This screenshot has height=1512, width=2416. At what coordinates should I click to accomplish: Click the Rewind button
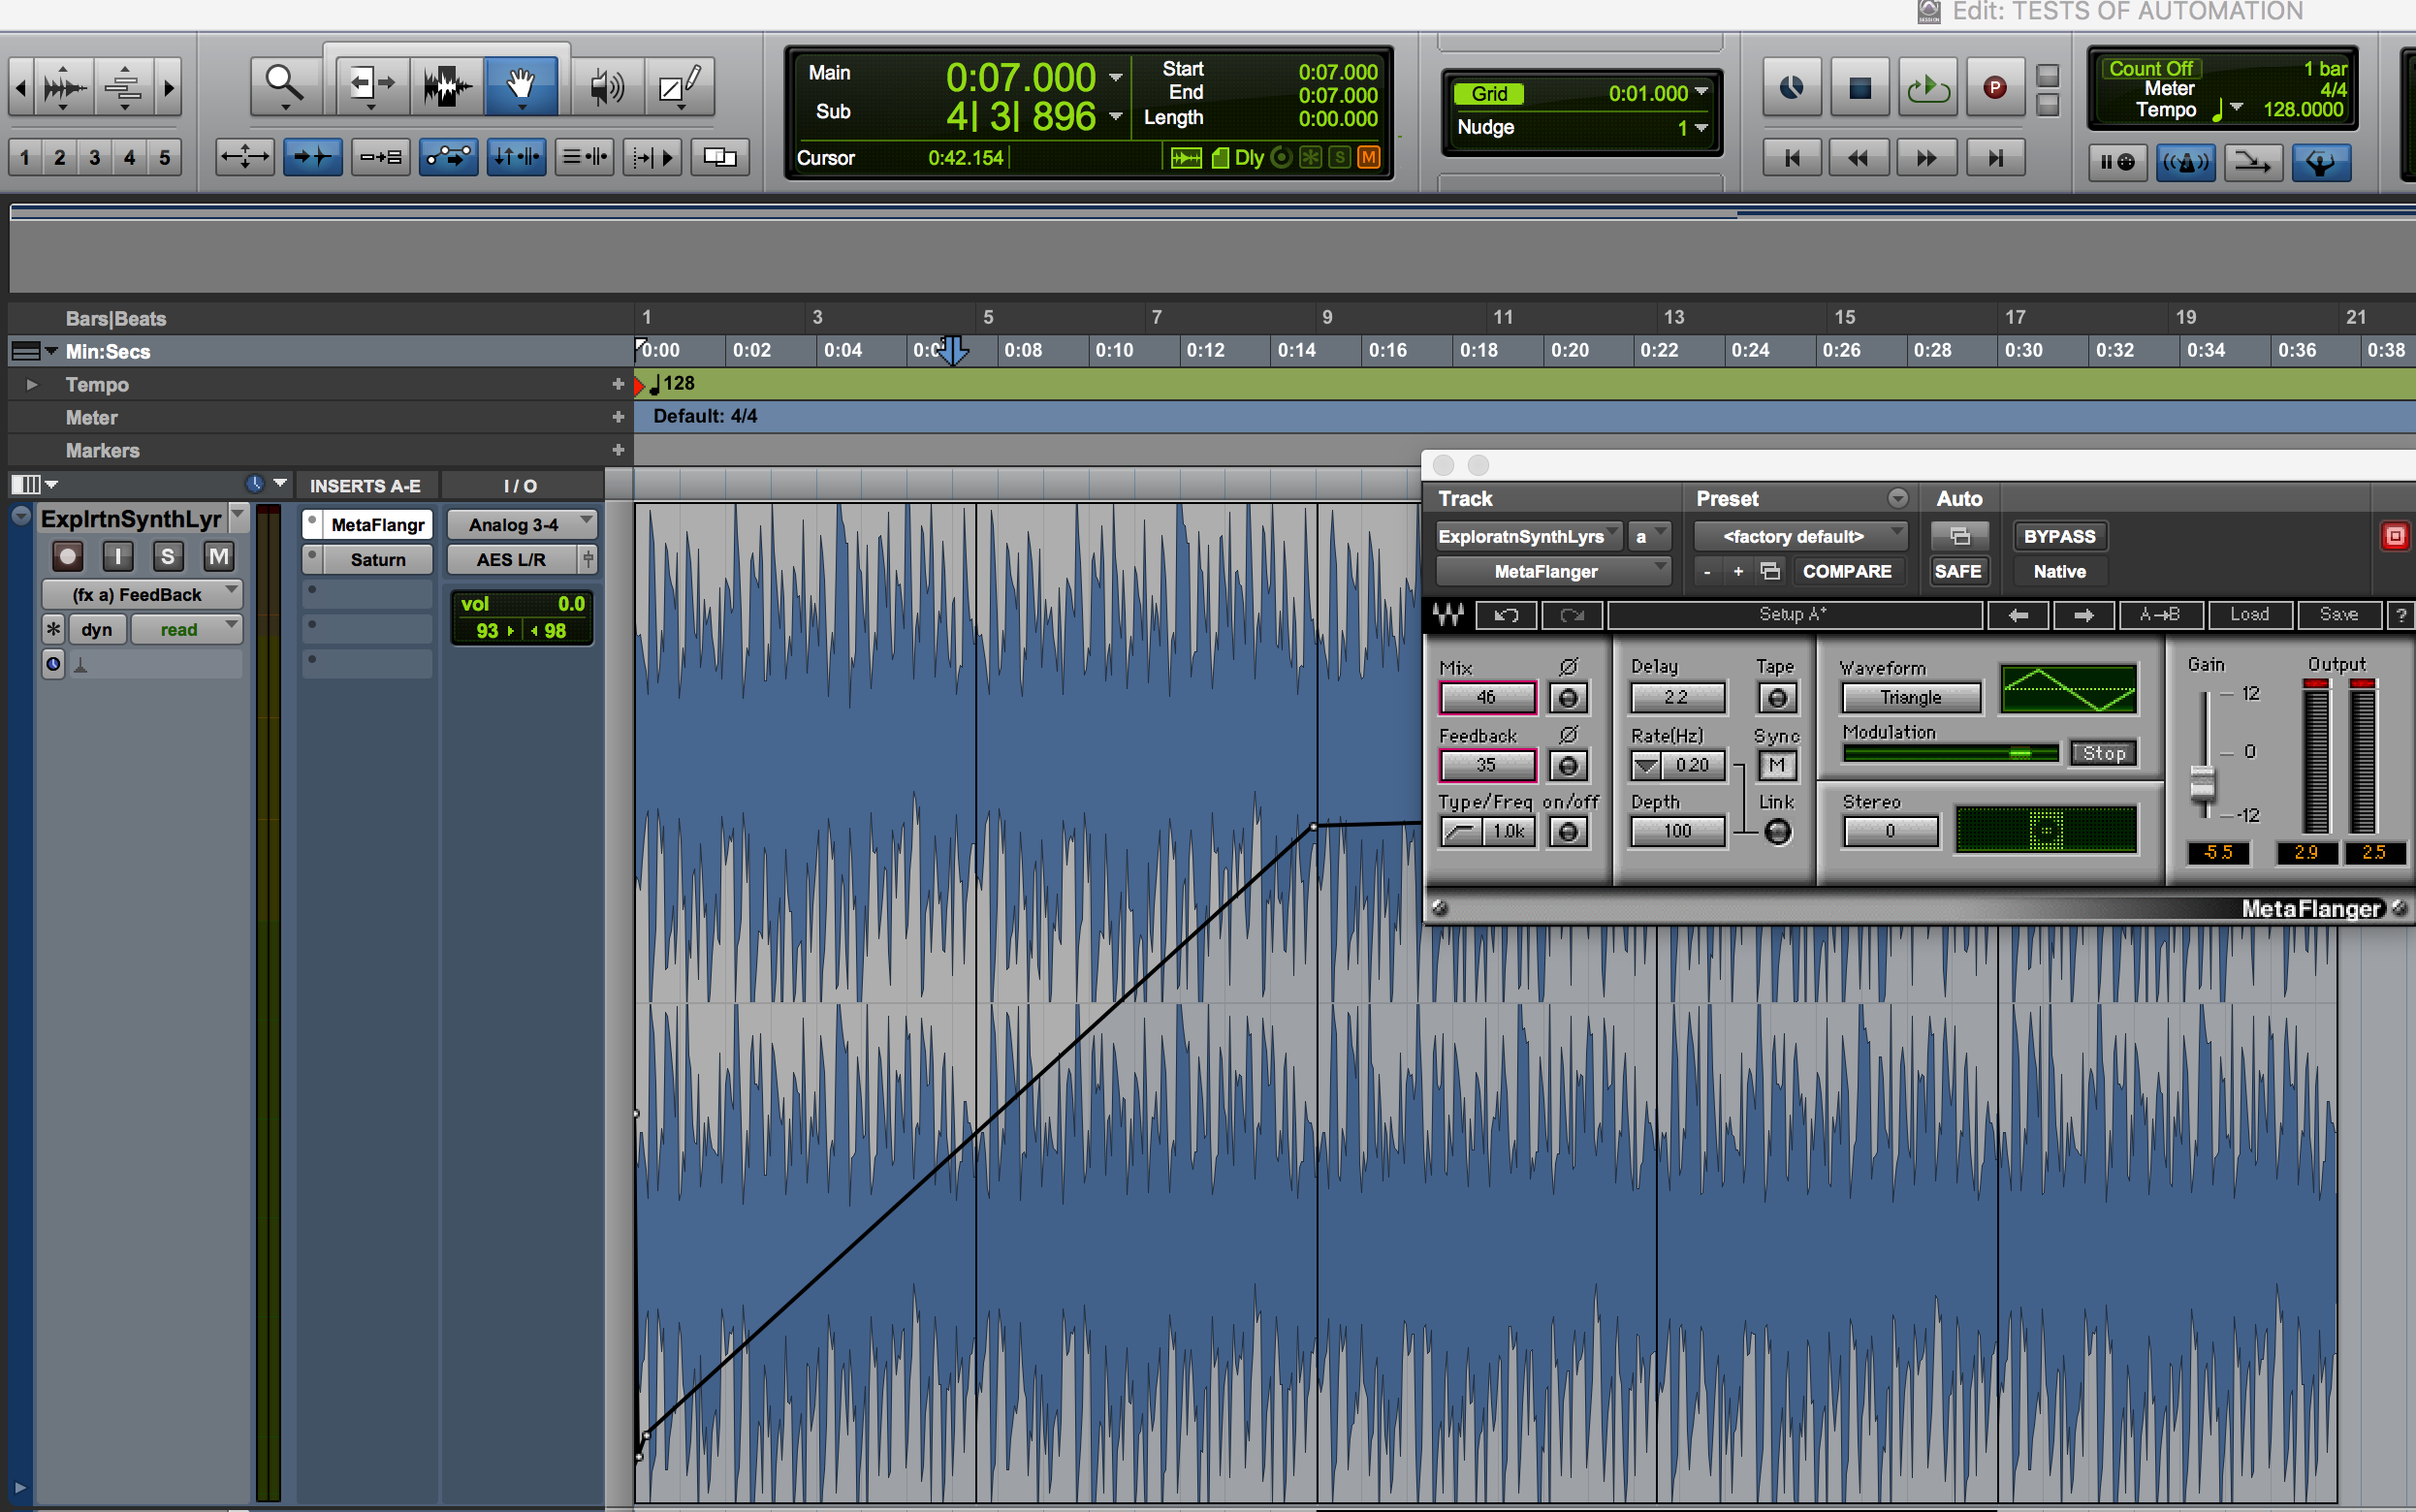1859,158
